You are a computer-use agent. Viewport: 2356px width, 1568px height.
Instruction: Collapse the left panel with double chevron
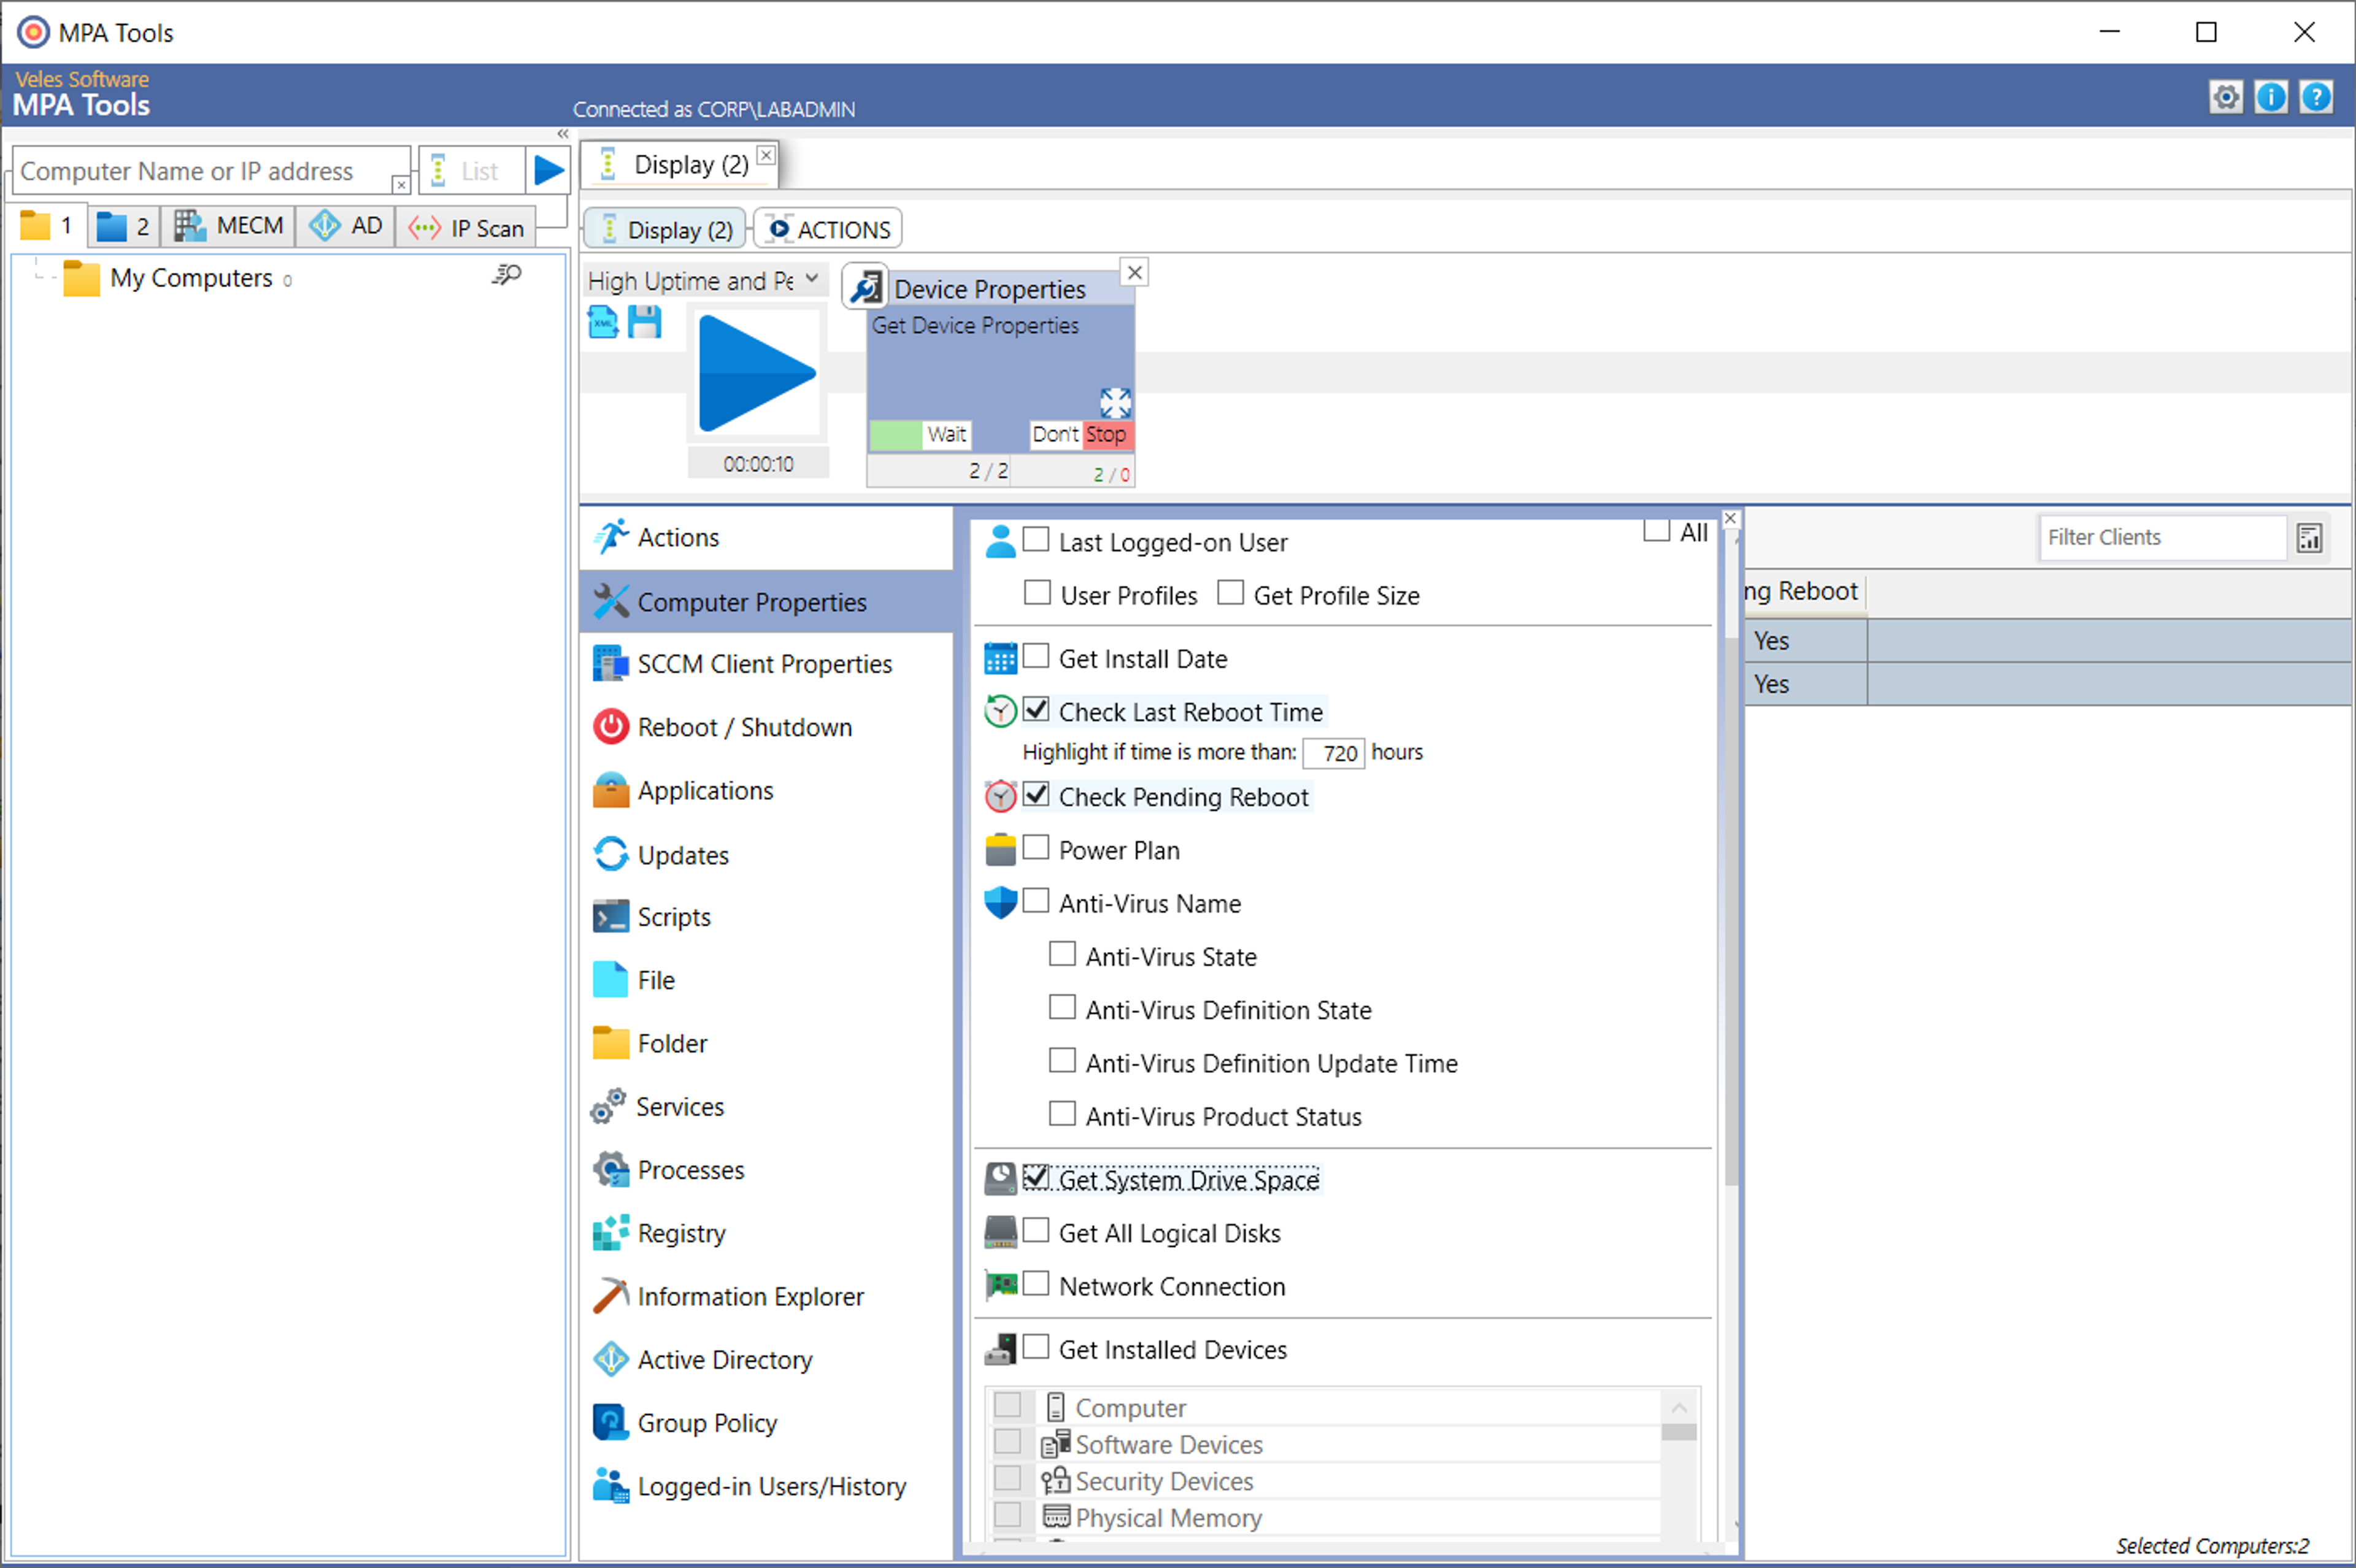point(563,134)
